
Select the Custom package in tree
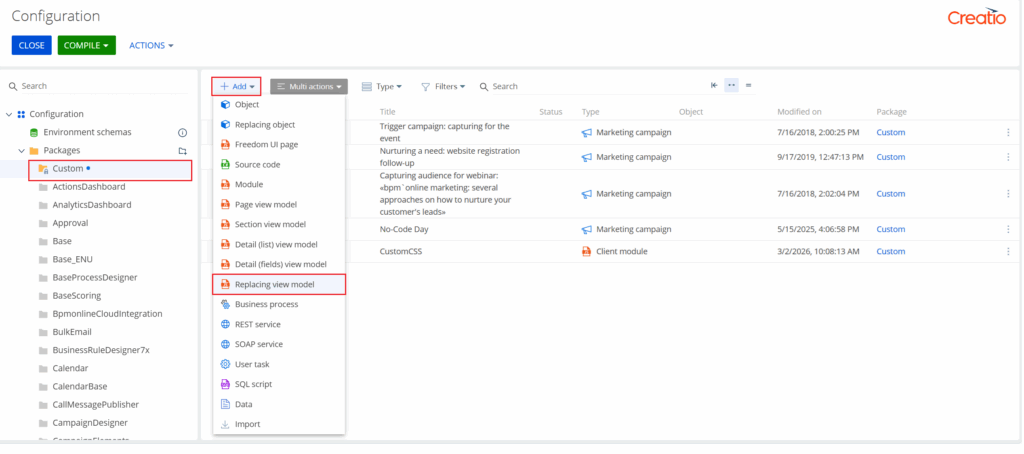tap(68, 168)
